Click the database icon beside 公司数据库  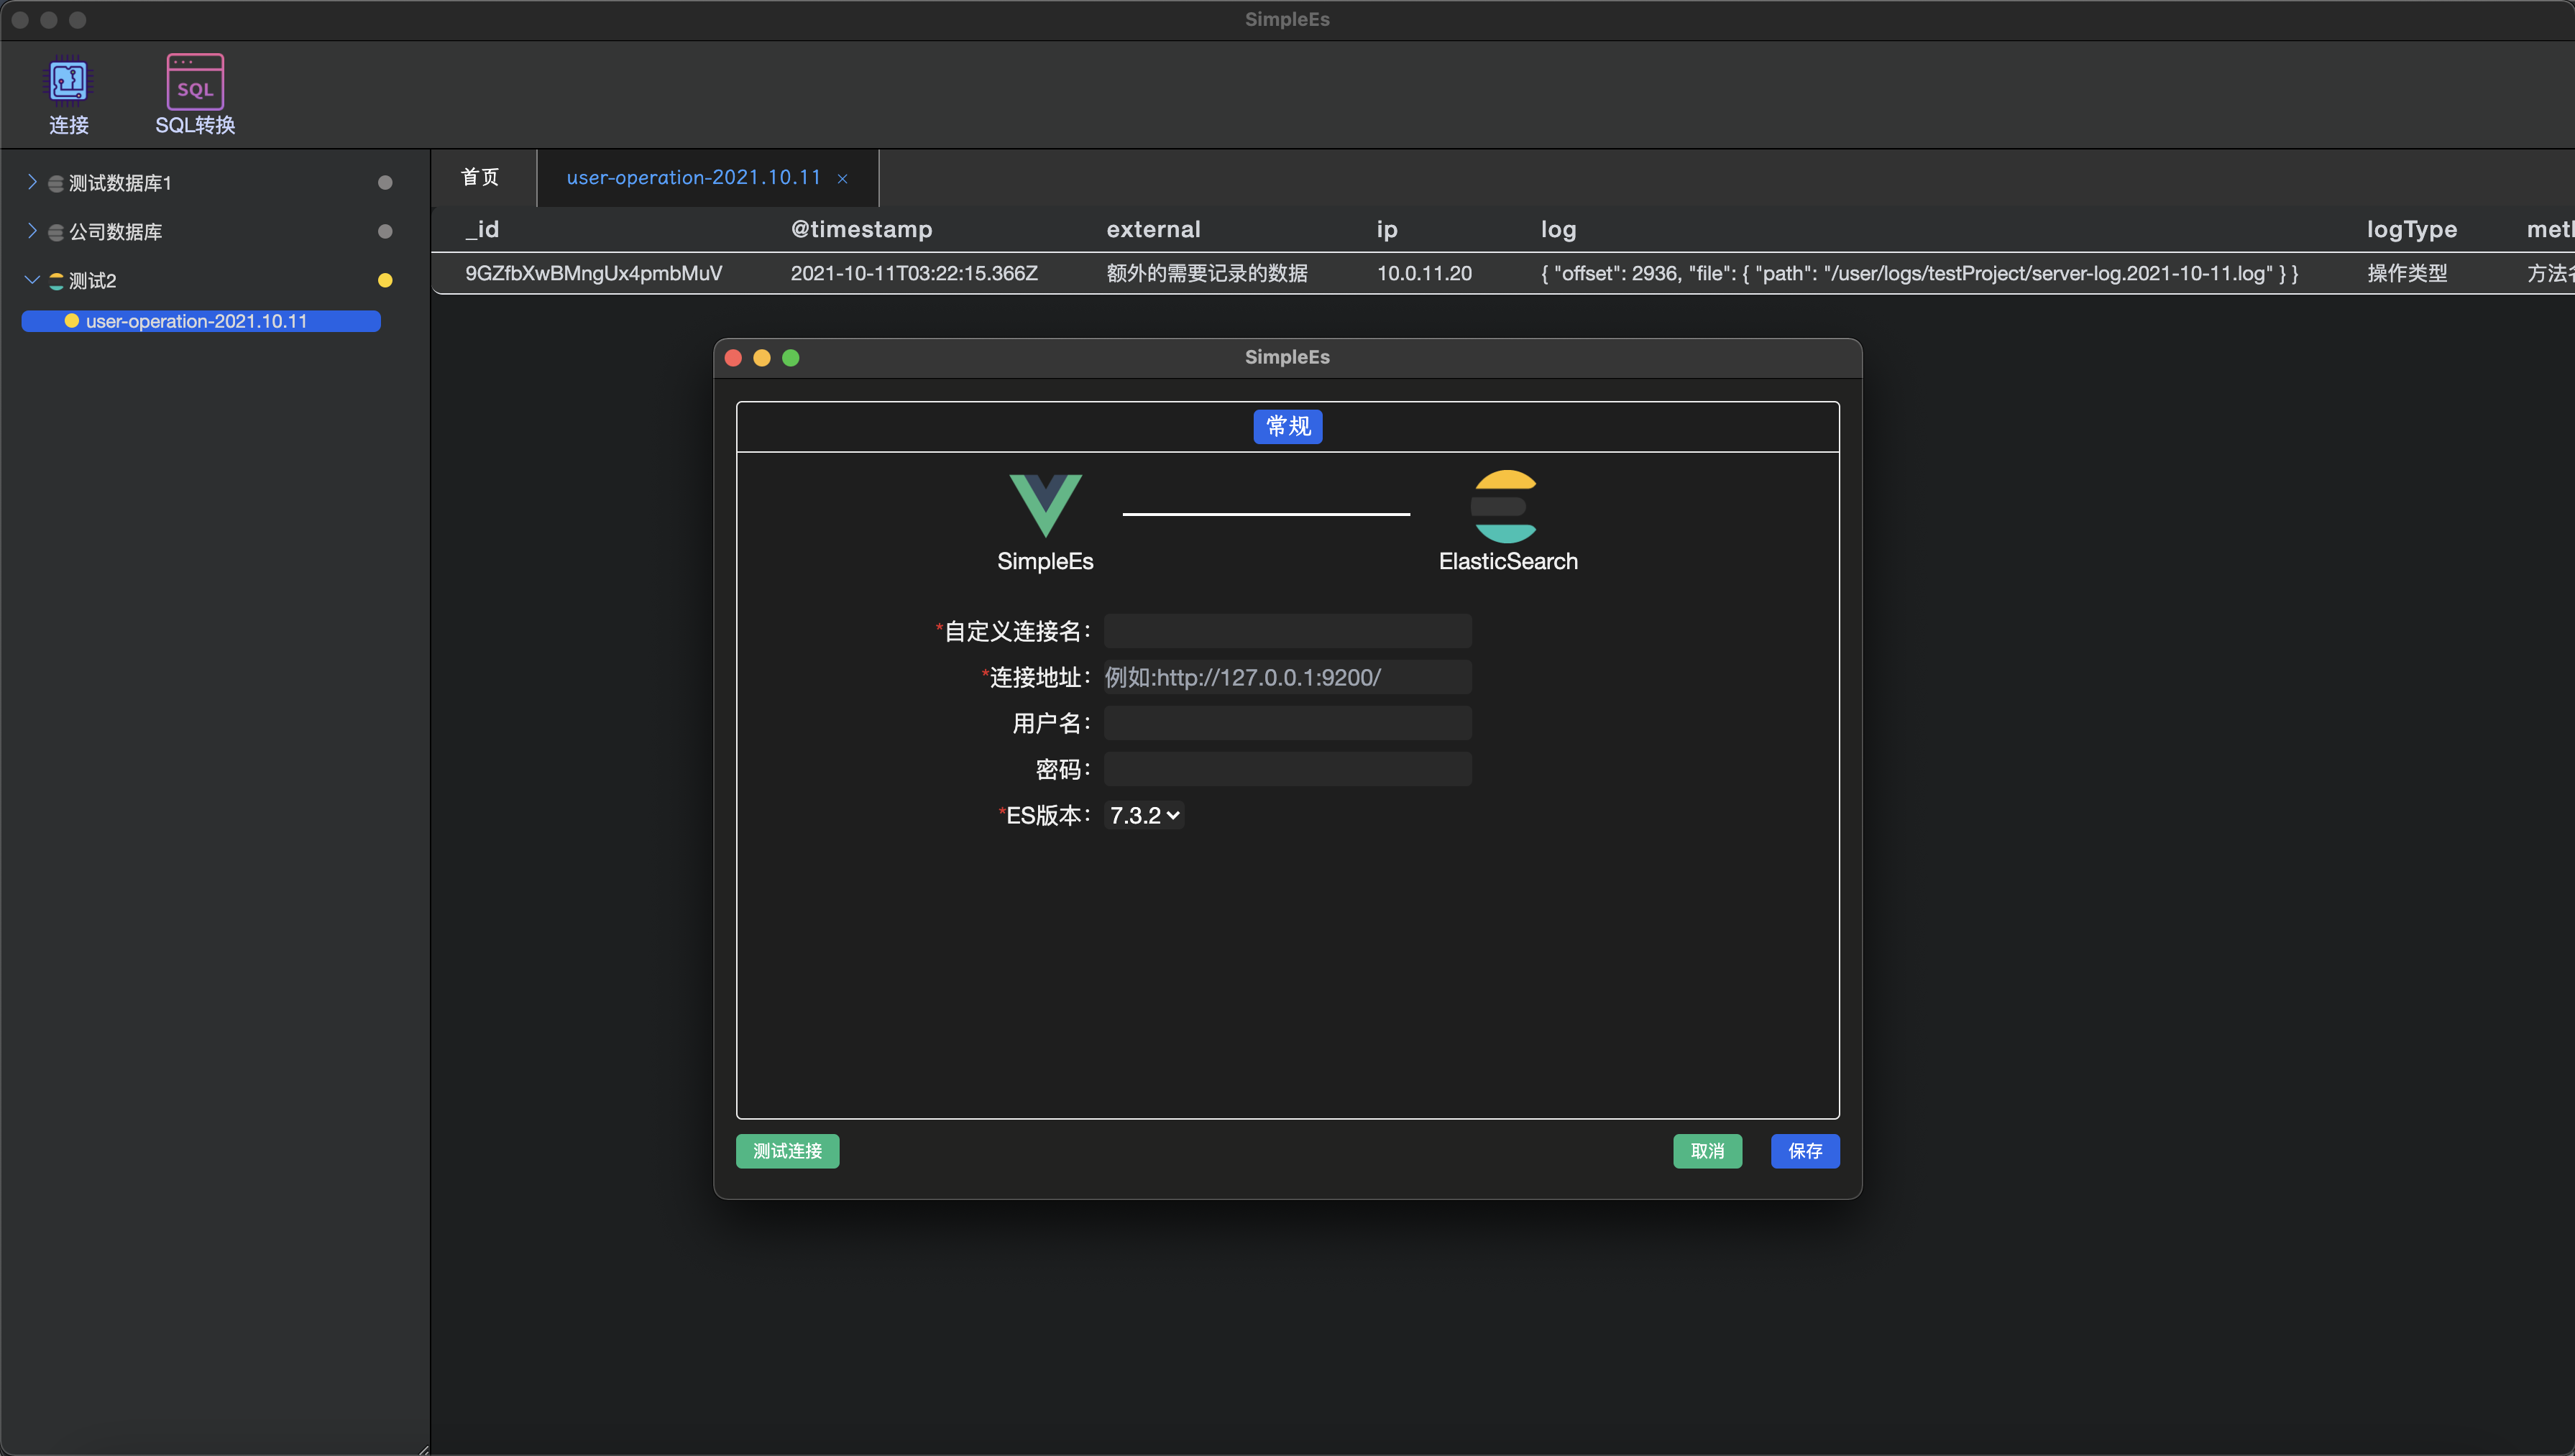pyautogui.click(x=56, y=232)
